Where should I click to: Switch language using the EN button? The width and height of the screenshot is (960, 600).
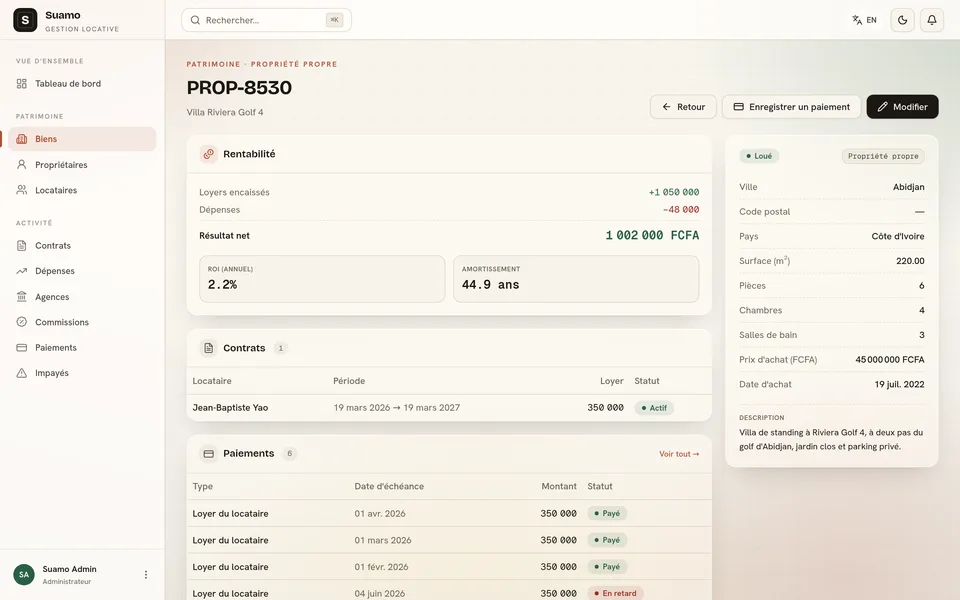pyautogui.click(x=864, y=20)
